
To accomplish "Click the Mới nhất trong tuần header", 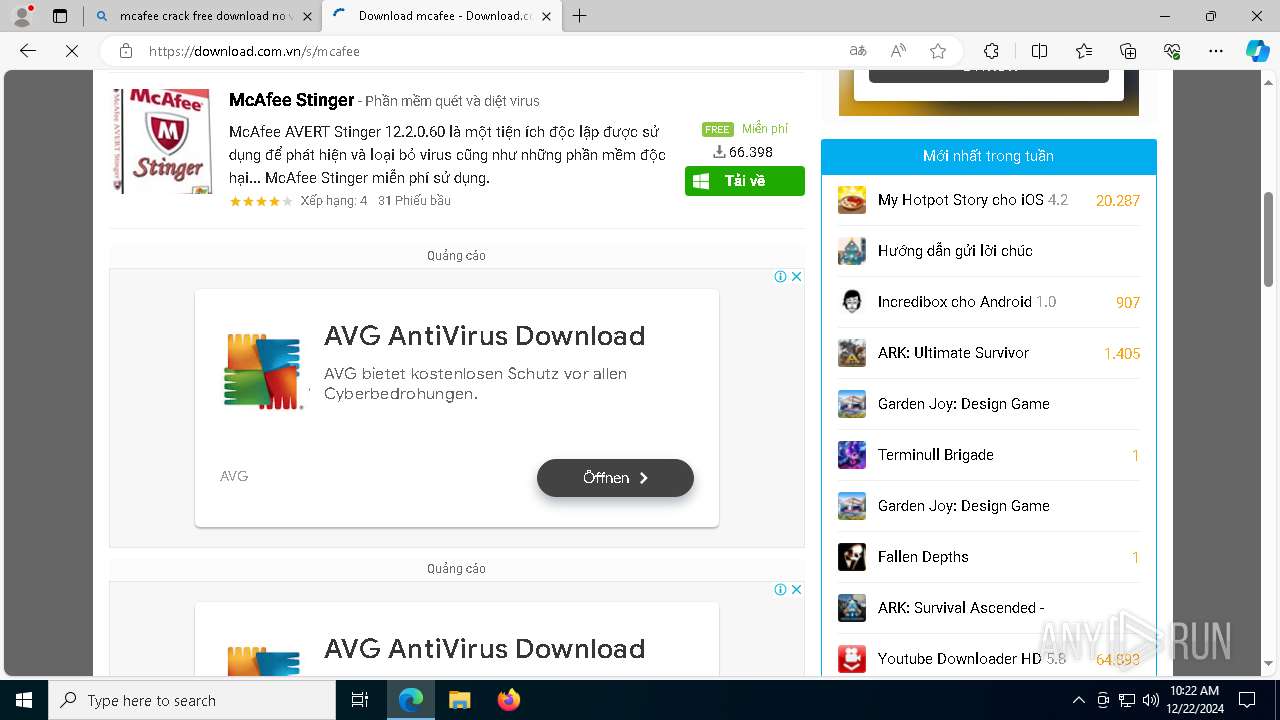I will 988,156.
